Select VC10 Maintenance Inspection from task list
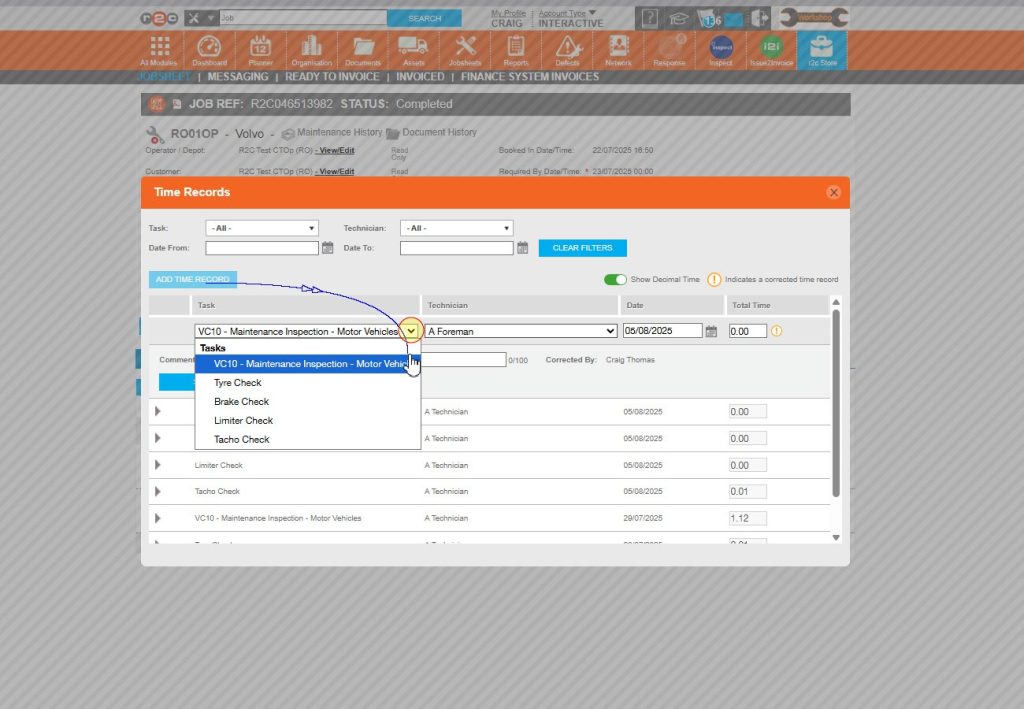The height and width of the screenshot is (709, 1024). (308, 364)
